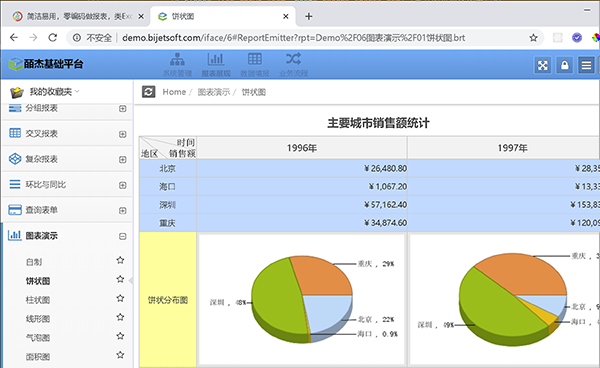
Task: Click the site info icon beside 不安全
Action: (x=77, y=38)
